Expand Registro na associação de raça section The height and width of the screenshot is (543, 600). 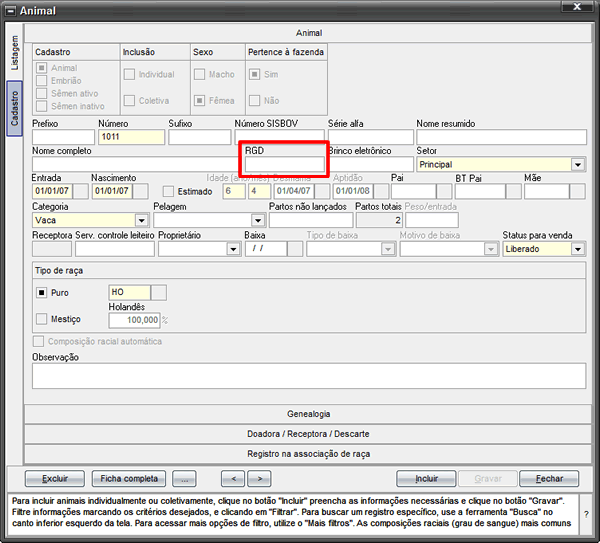[308, 454]
